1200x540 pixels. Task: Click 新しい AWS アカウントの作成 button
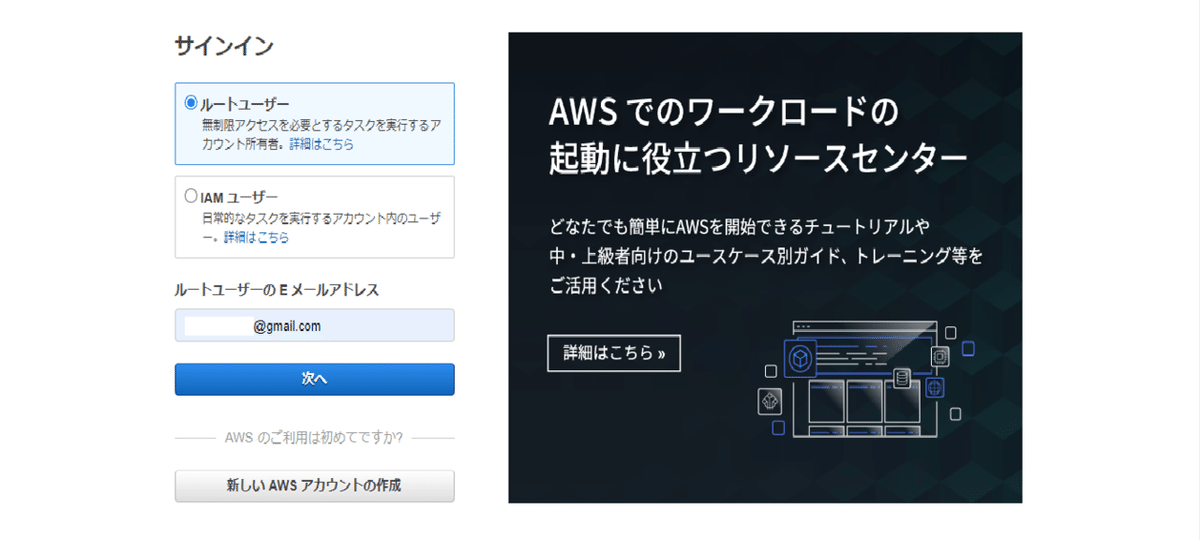[314, 486]
